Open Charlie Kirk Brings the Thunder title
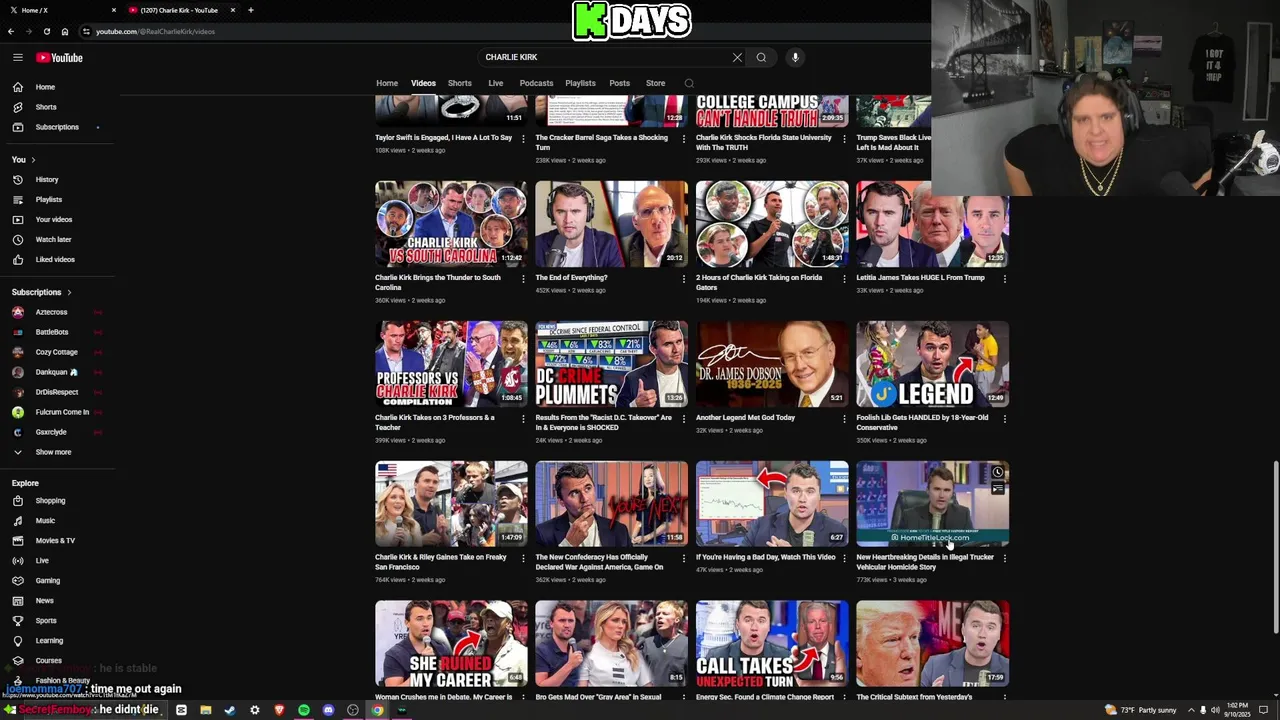 point(438,282)
